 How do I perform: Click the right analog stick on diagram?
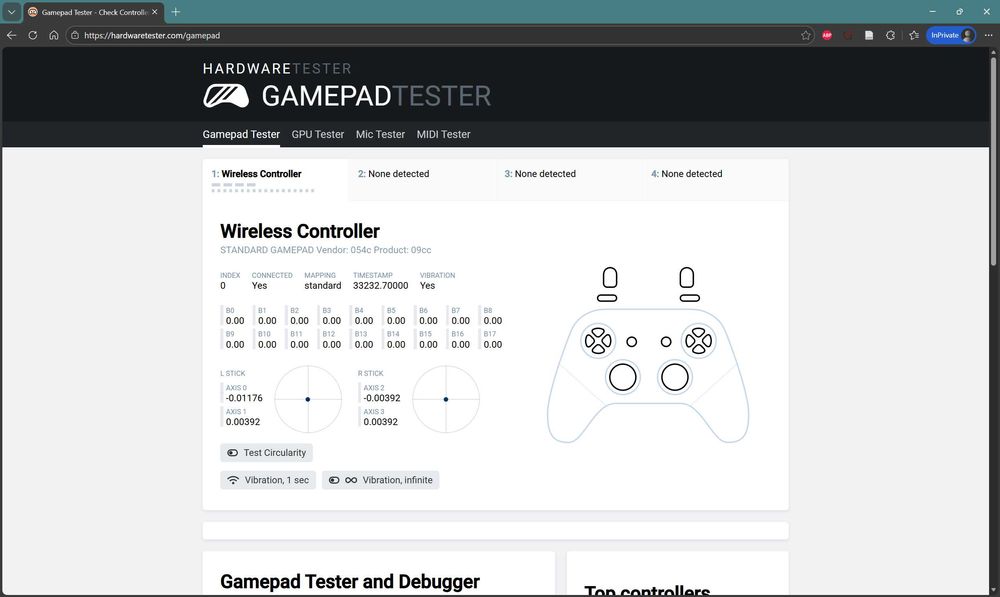tap(675, 378)
